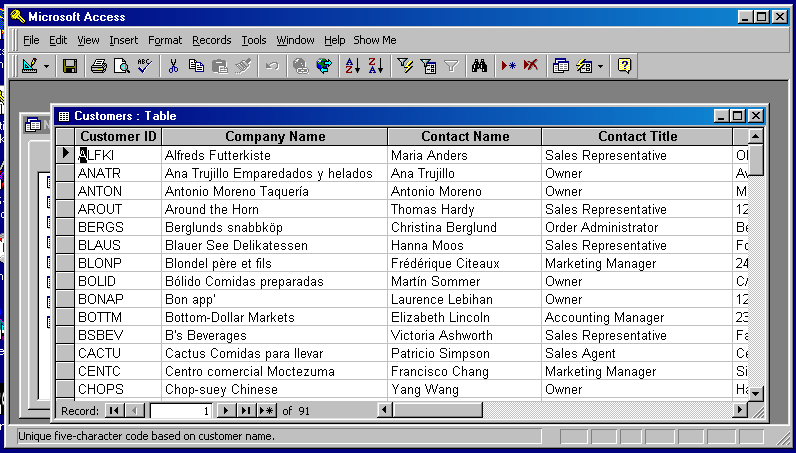Select the row selector for ANATR record
The height and width of the screenshot is (453, 796).
(65, 173)
